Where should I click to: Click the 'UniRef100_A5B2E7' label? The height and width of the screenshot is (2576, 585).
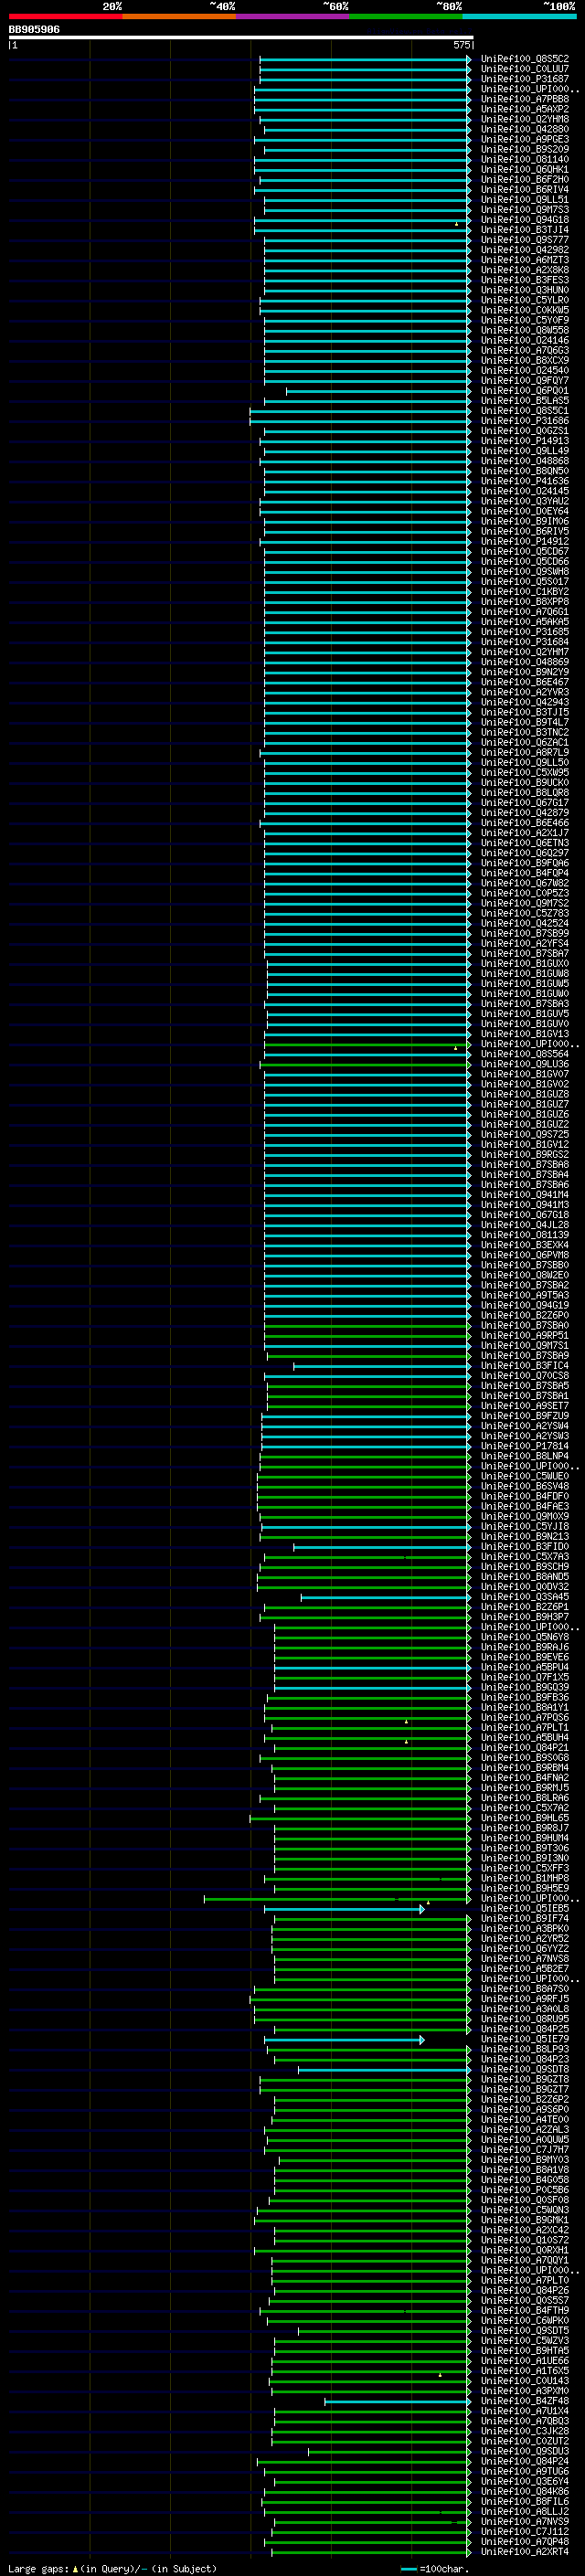[525, 1969]
